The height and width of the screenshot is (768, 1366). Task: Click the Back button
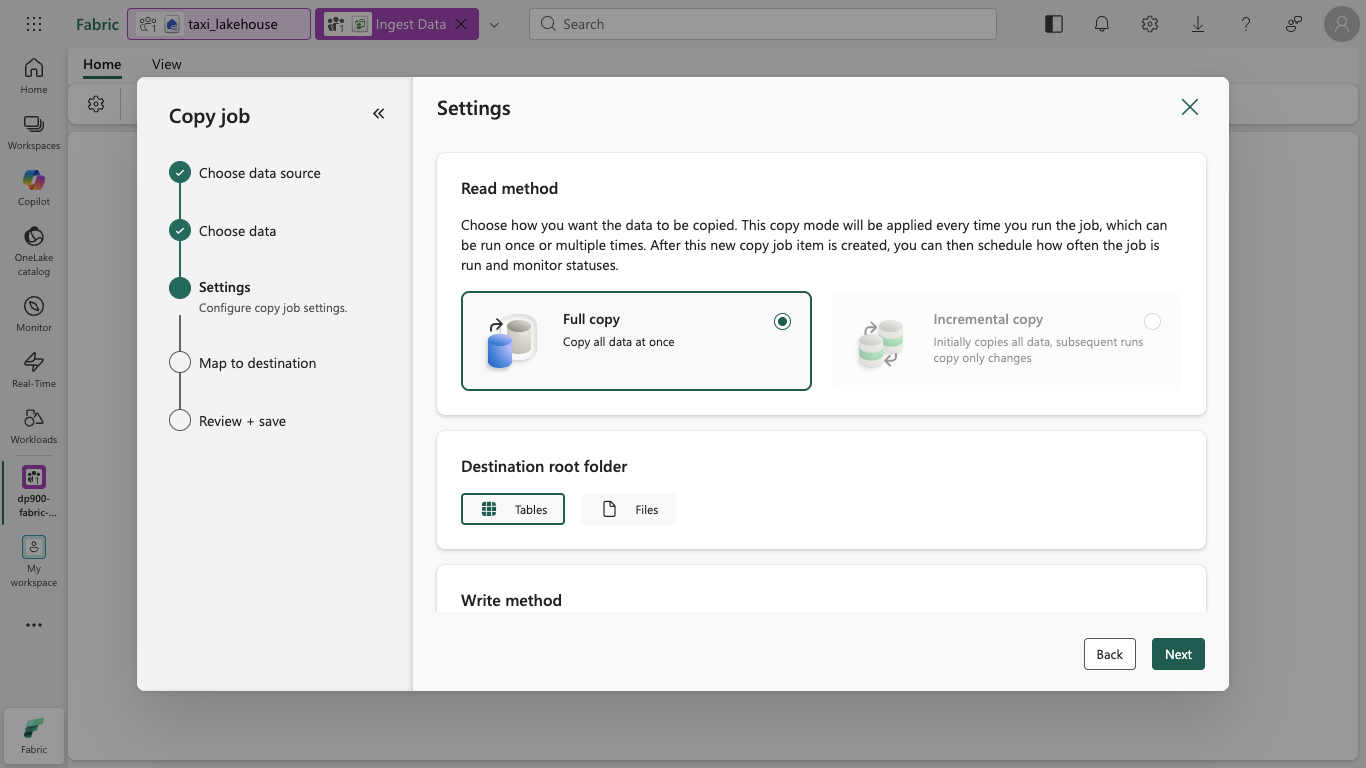click(x=1110, y=654)
